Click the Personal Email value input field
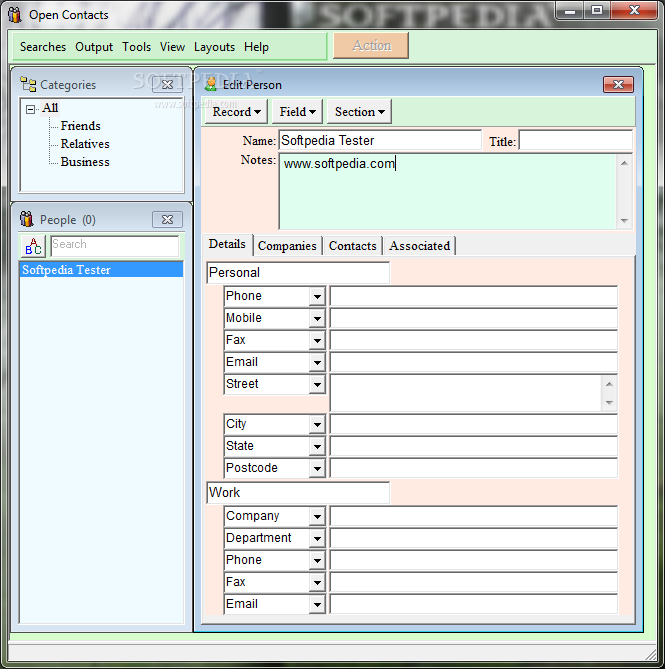Screen dimensions: 665x669 pos(473,362)
